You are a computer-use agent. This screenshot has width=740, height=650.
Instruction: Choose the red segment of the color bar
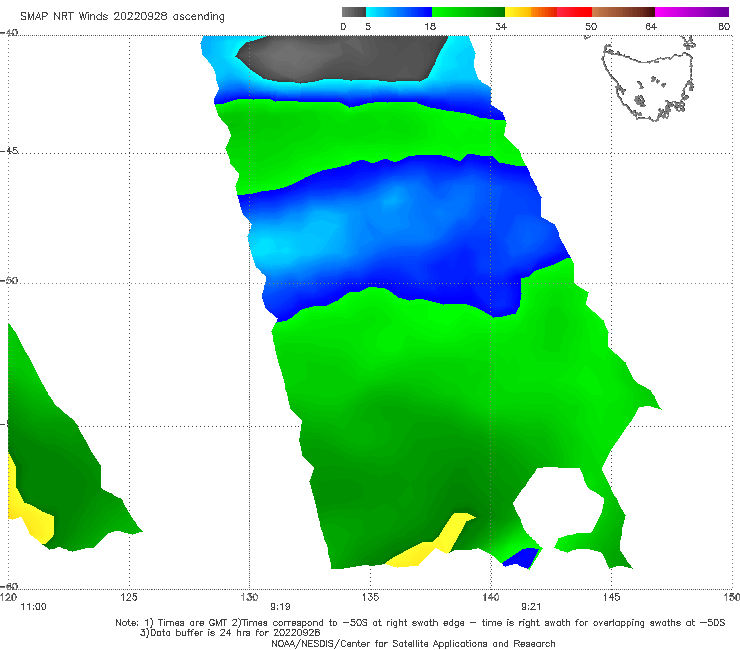coord(574,12)
